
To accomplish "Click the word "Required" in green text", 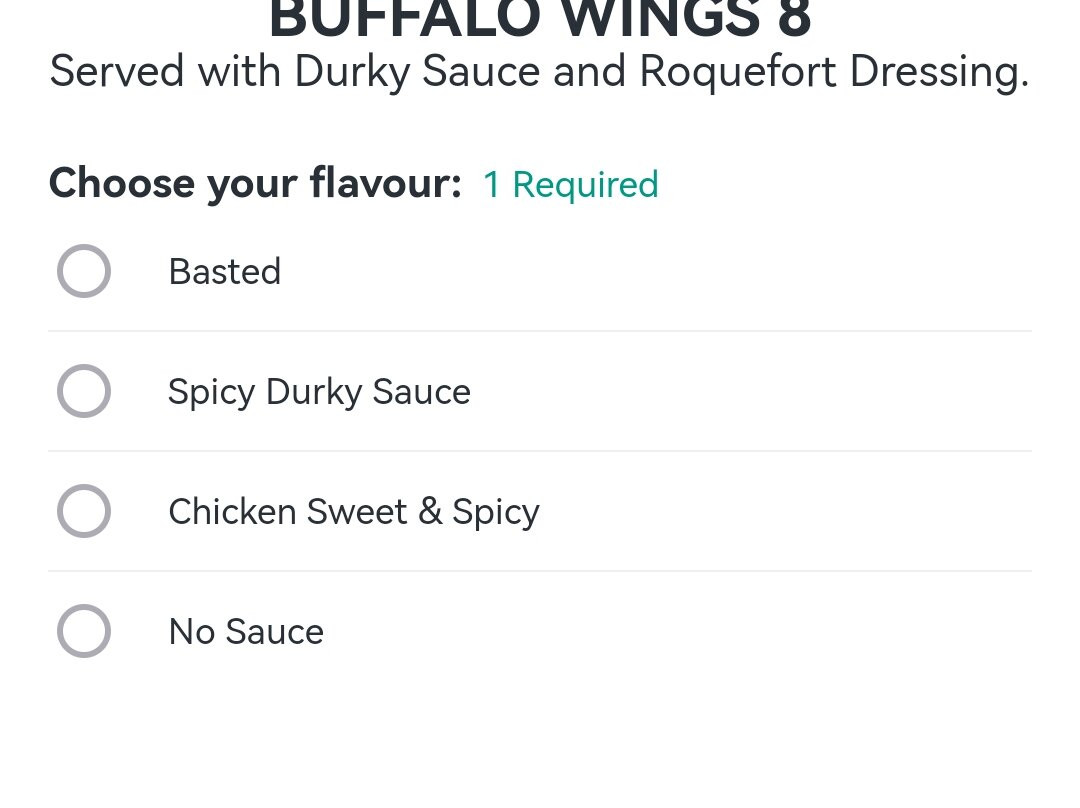I will [585, 185].
